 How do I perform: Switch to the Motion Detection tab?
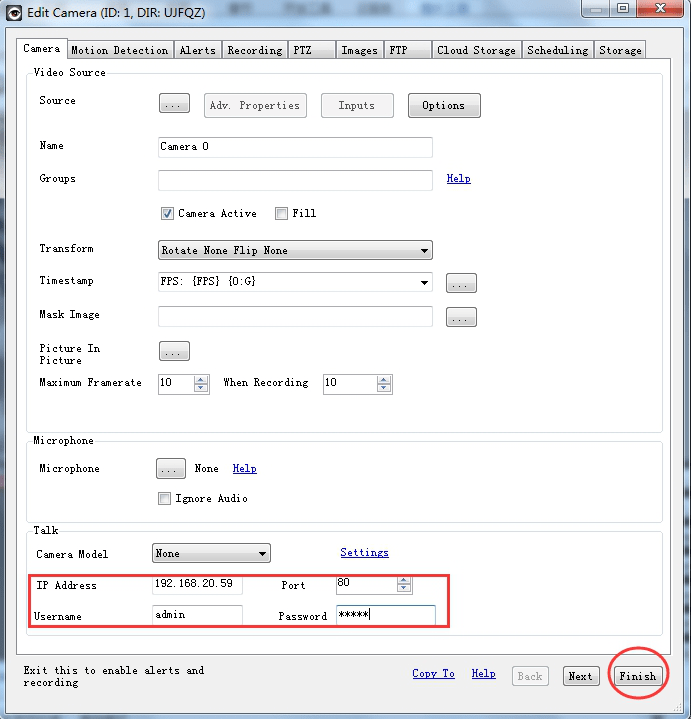point(120,50)
